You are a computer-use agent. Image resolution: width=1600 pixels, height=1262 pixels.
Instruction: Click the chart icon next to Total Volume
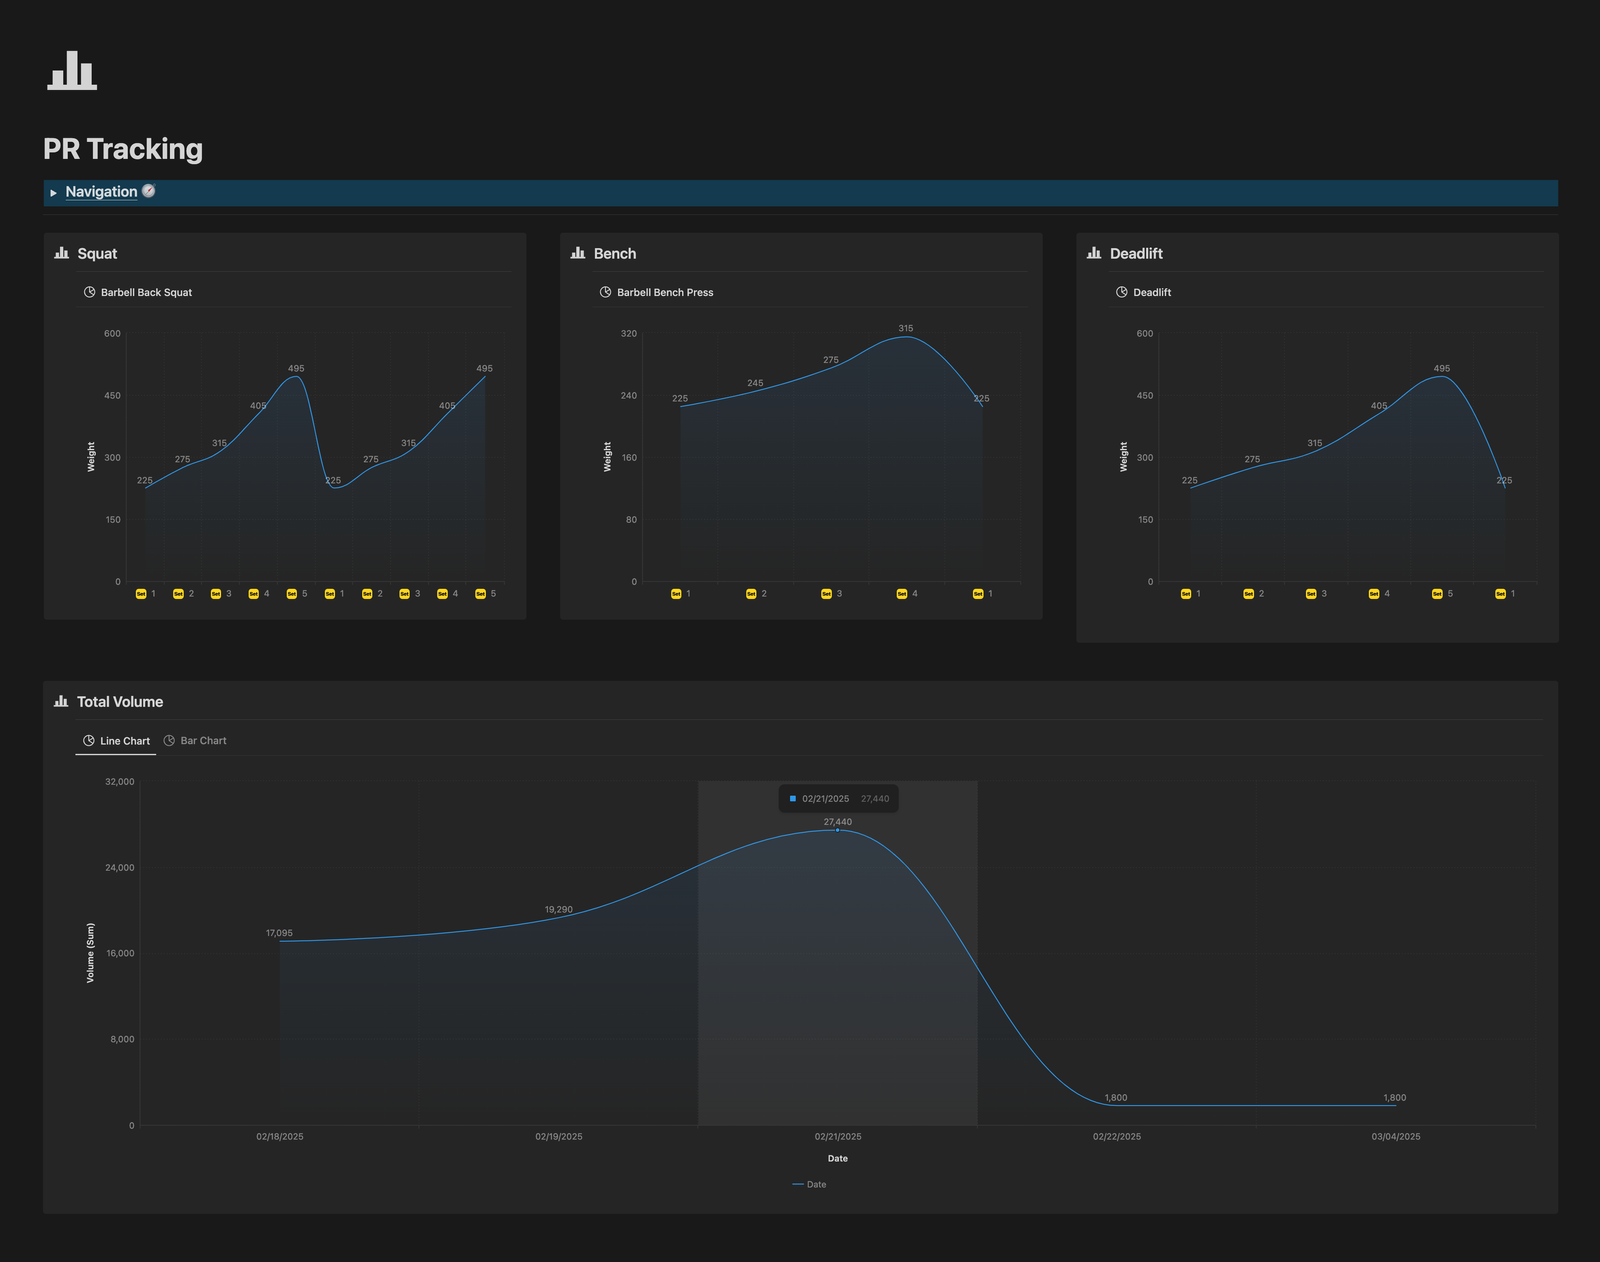(x=62, y=702)
